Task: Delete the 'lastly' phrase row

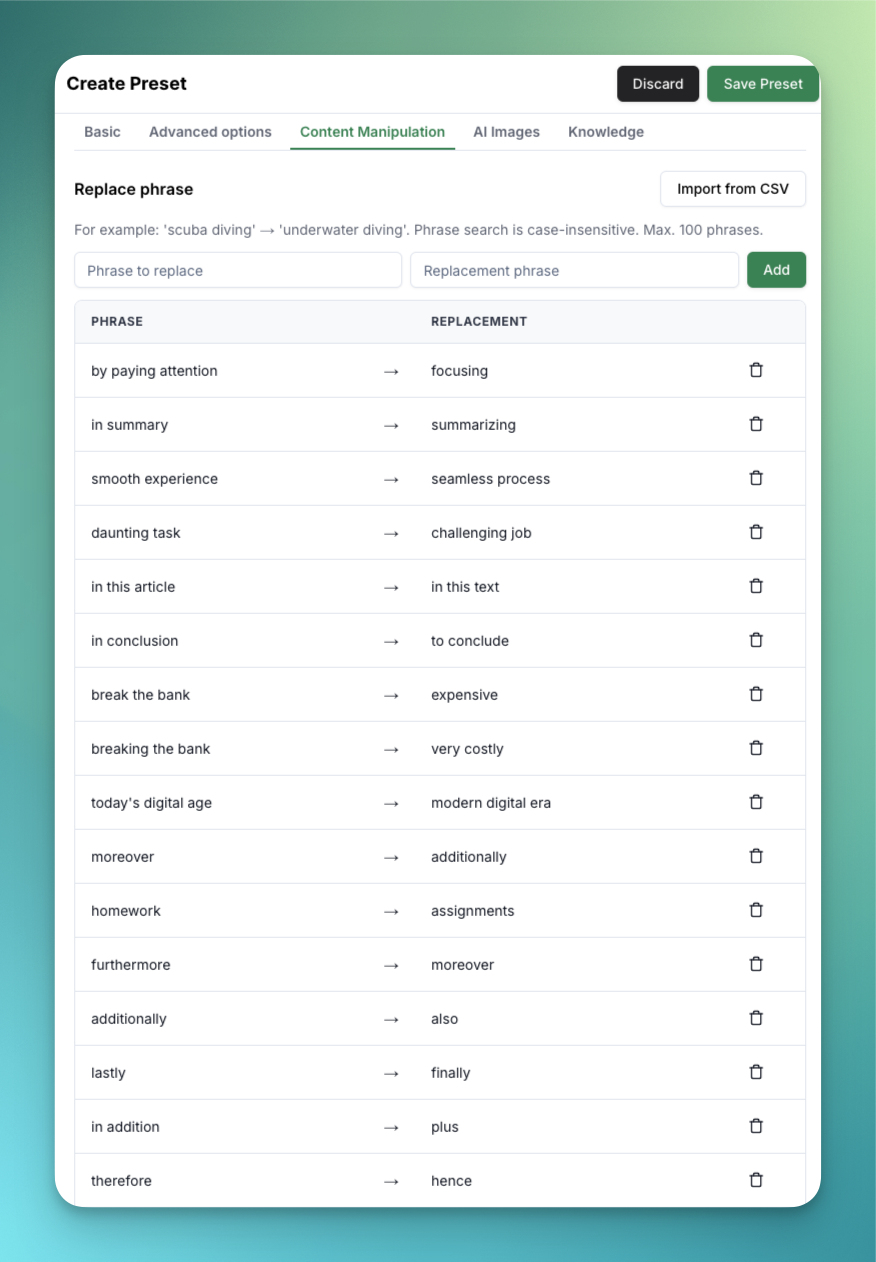Action: [756, 1072]
